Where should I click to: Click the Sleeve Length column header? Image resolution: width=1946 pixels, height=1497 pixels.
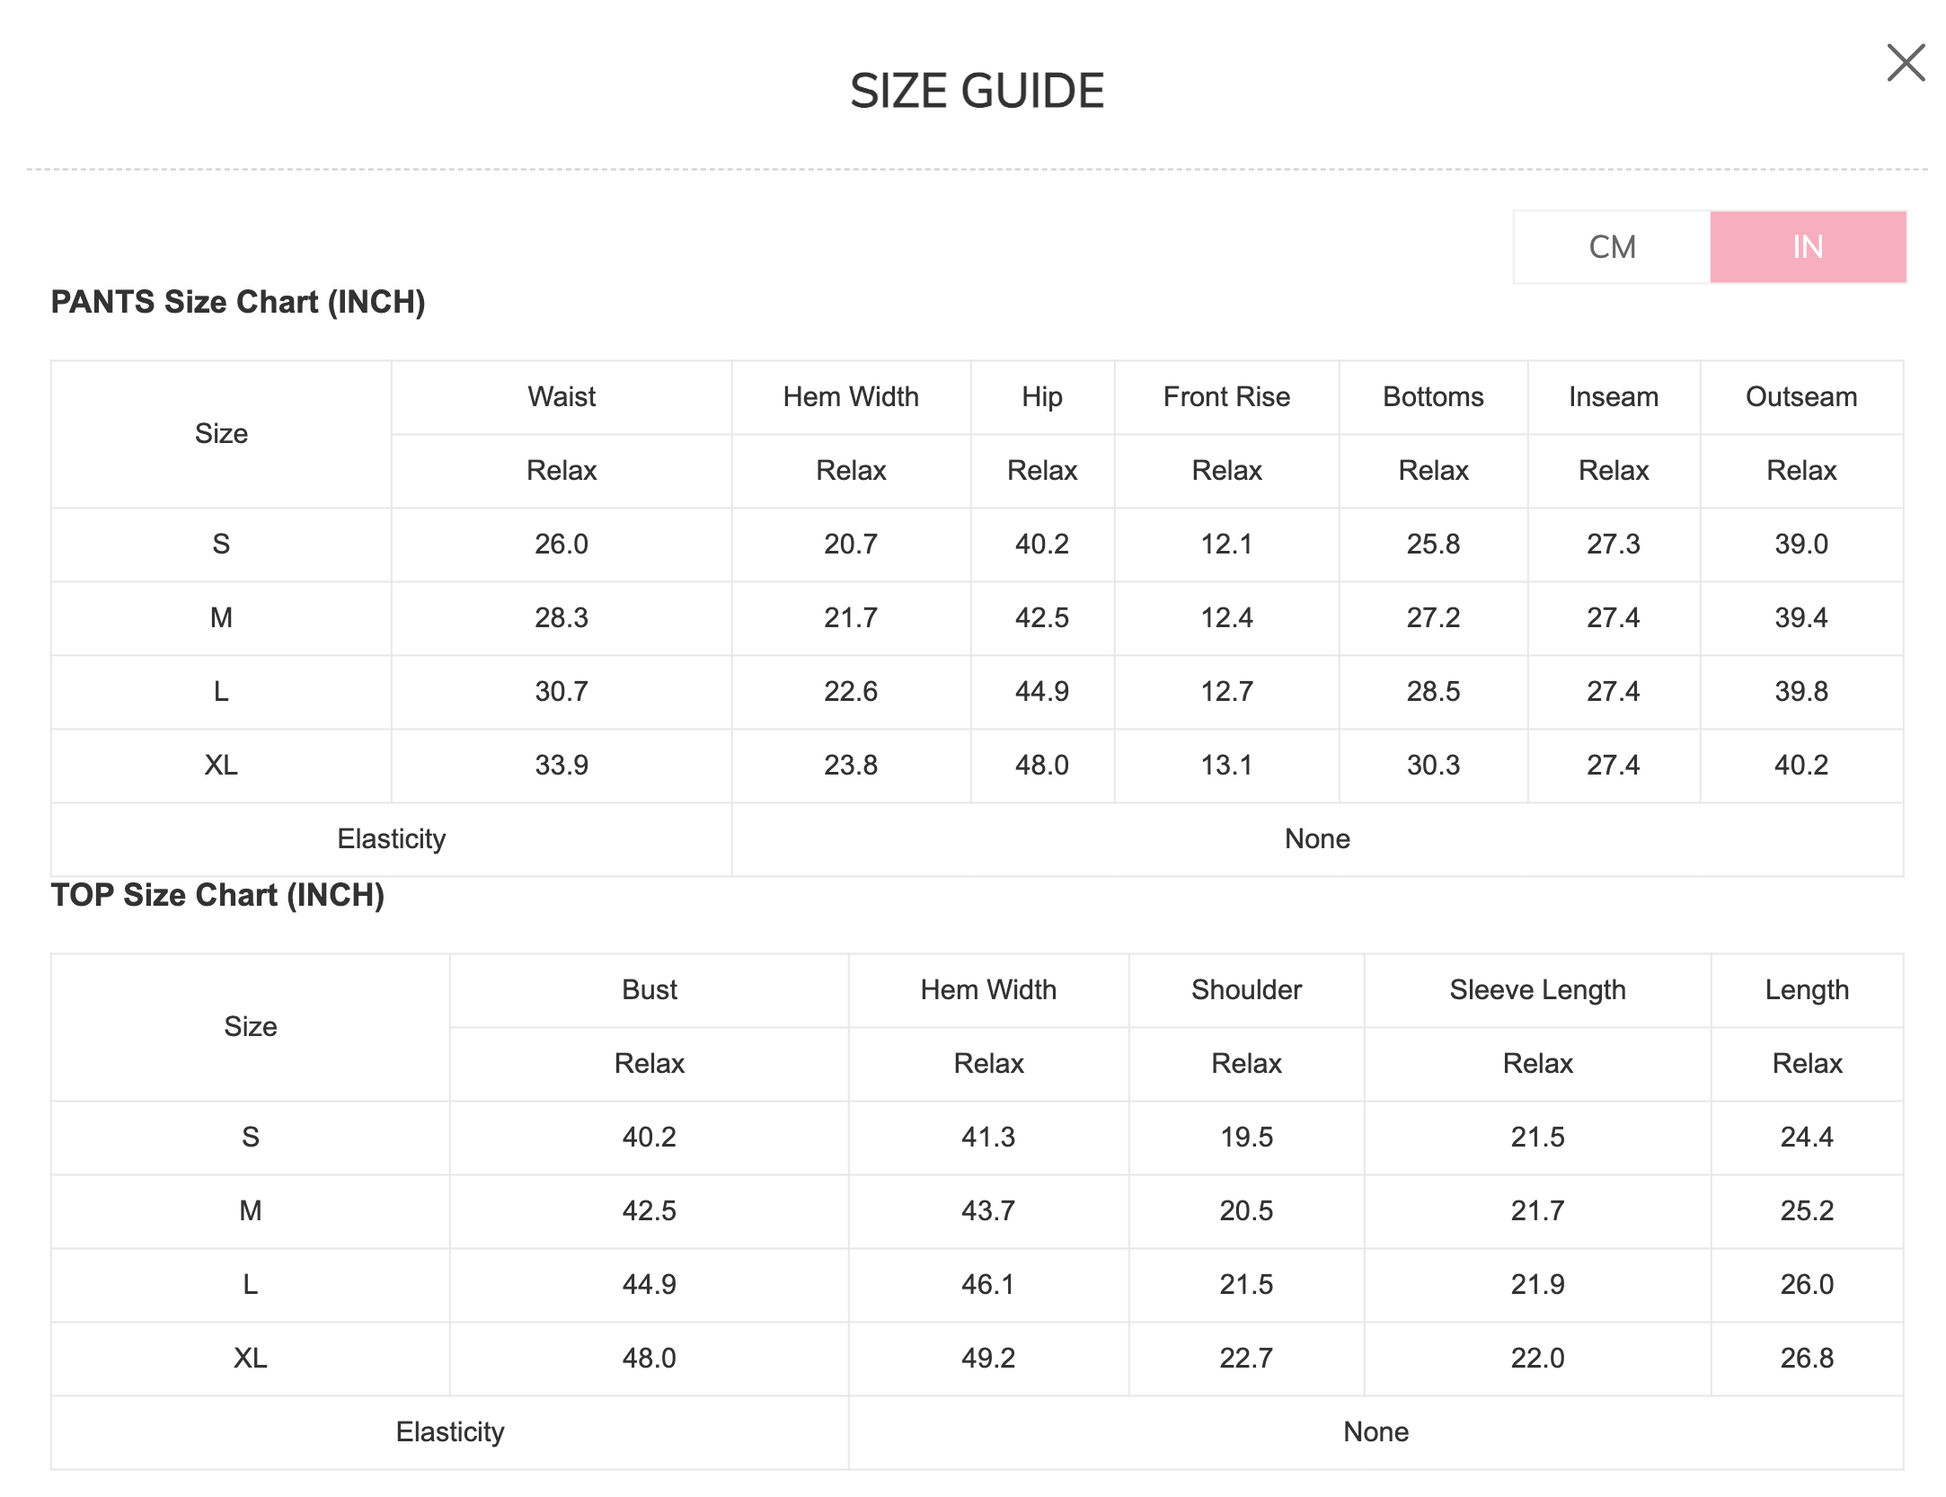click(x=1537, y=990)
